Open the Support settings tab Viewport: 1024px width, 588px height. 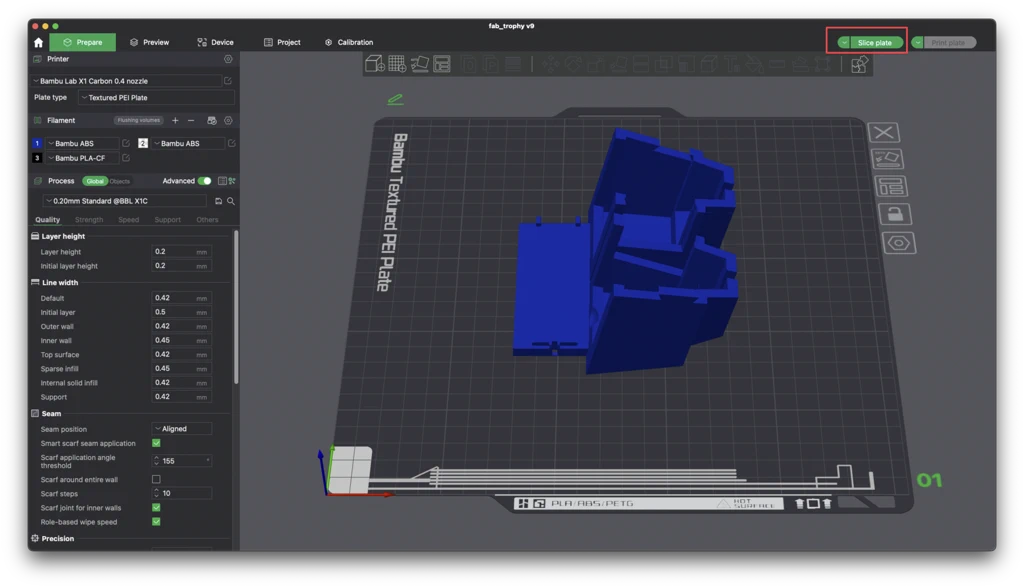(167, 220)
